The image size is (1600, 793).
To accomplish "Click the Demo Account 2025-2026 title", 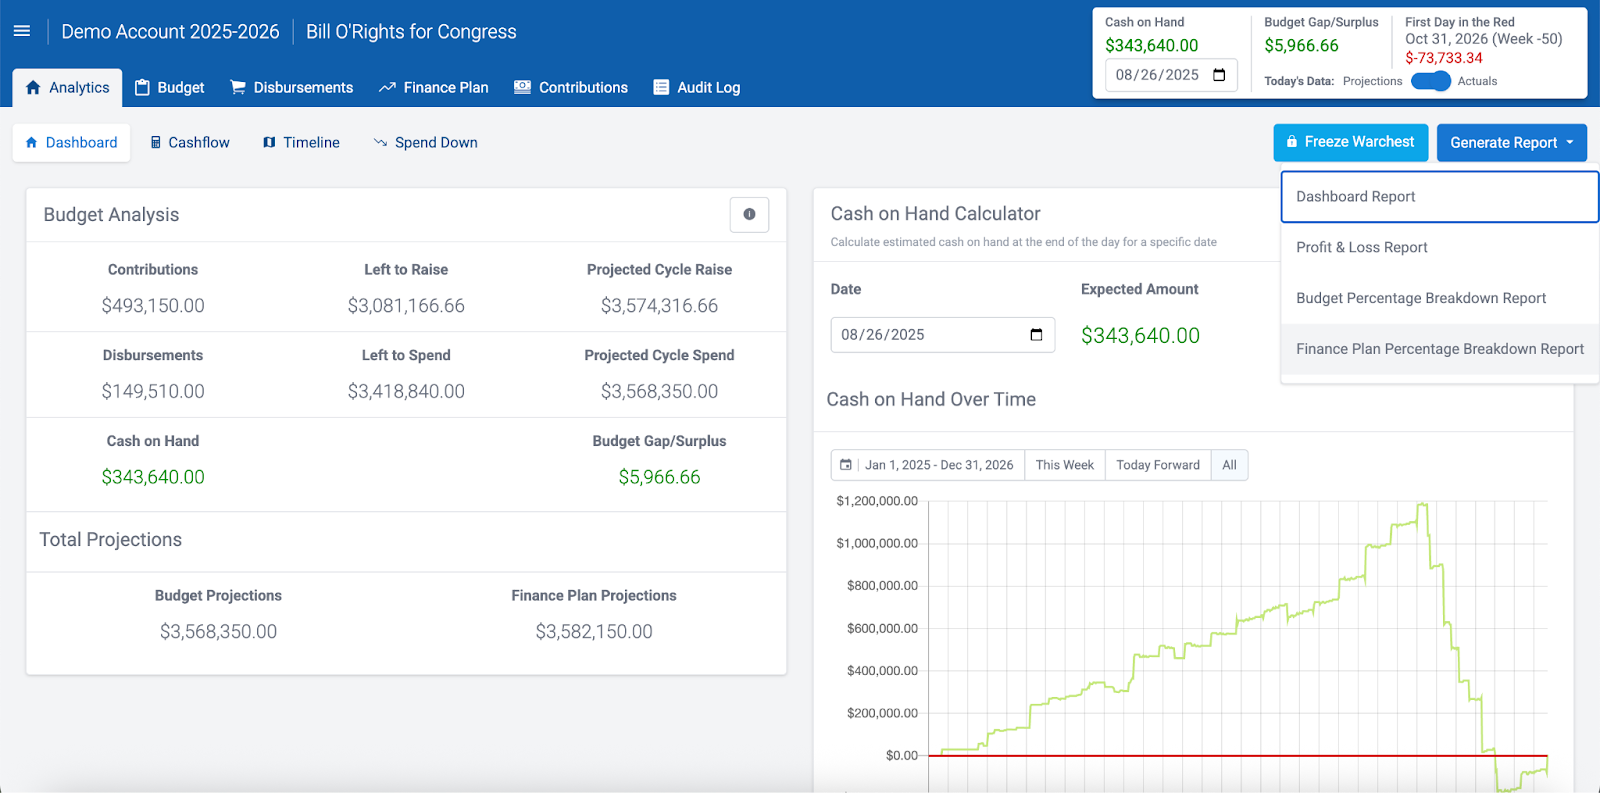I will click(170, 31).
